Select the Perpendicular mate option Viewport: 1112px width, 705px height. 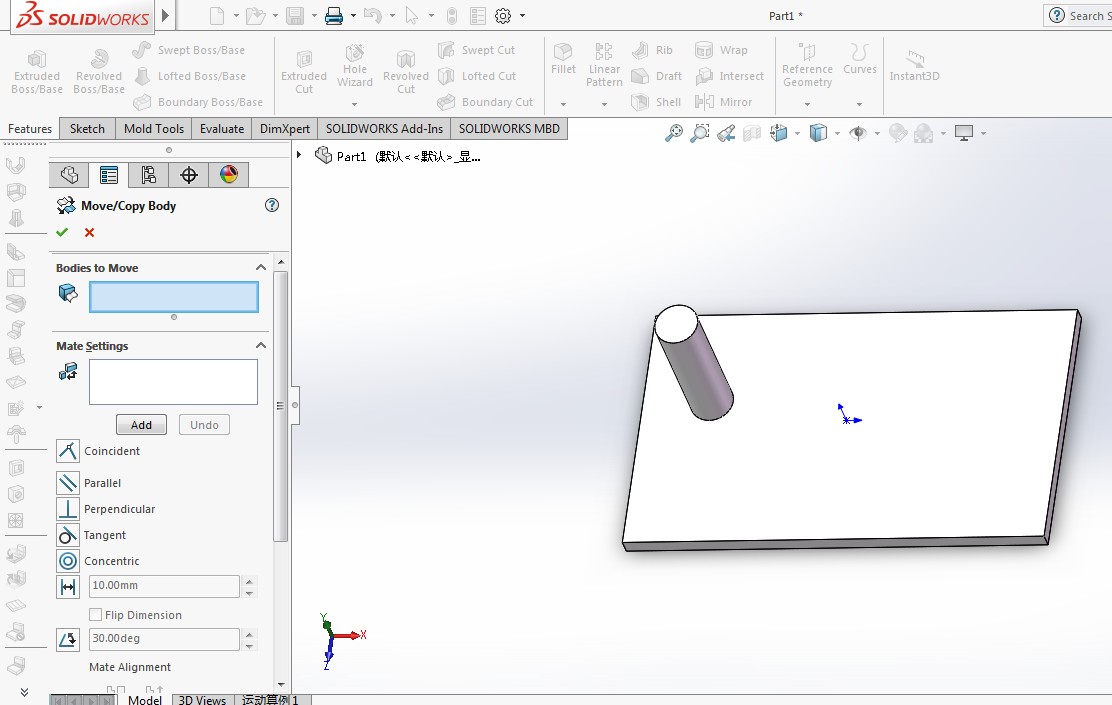point(68,509)
